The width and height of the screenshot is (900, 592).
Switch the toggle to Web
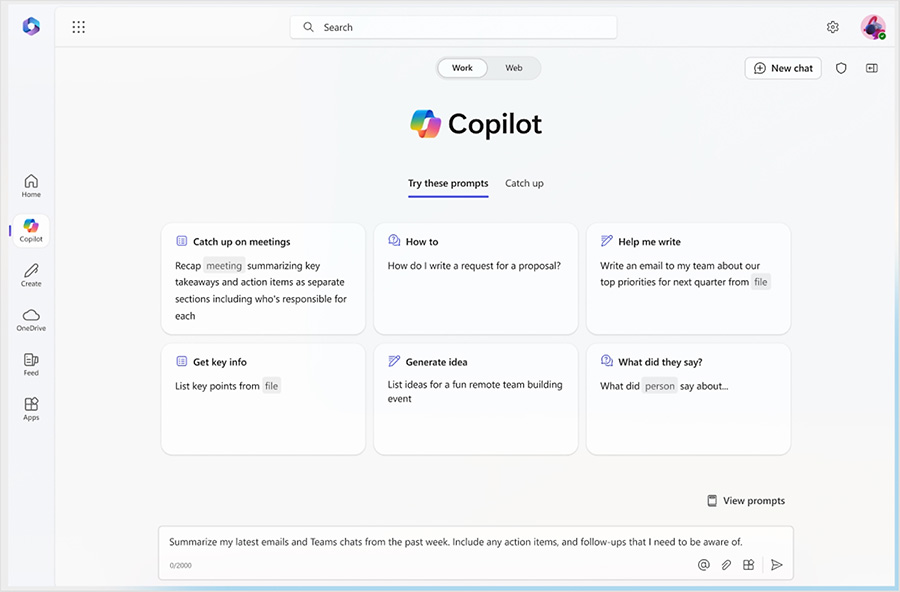514,68
